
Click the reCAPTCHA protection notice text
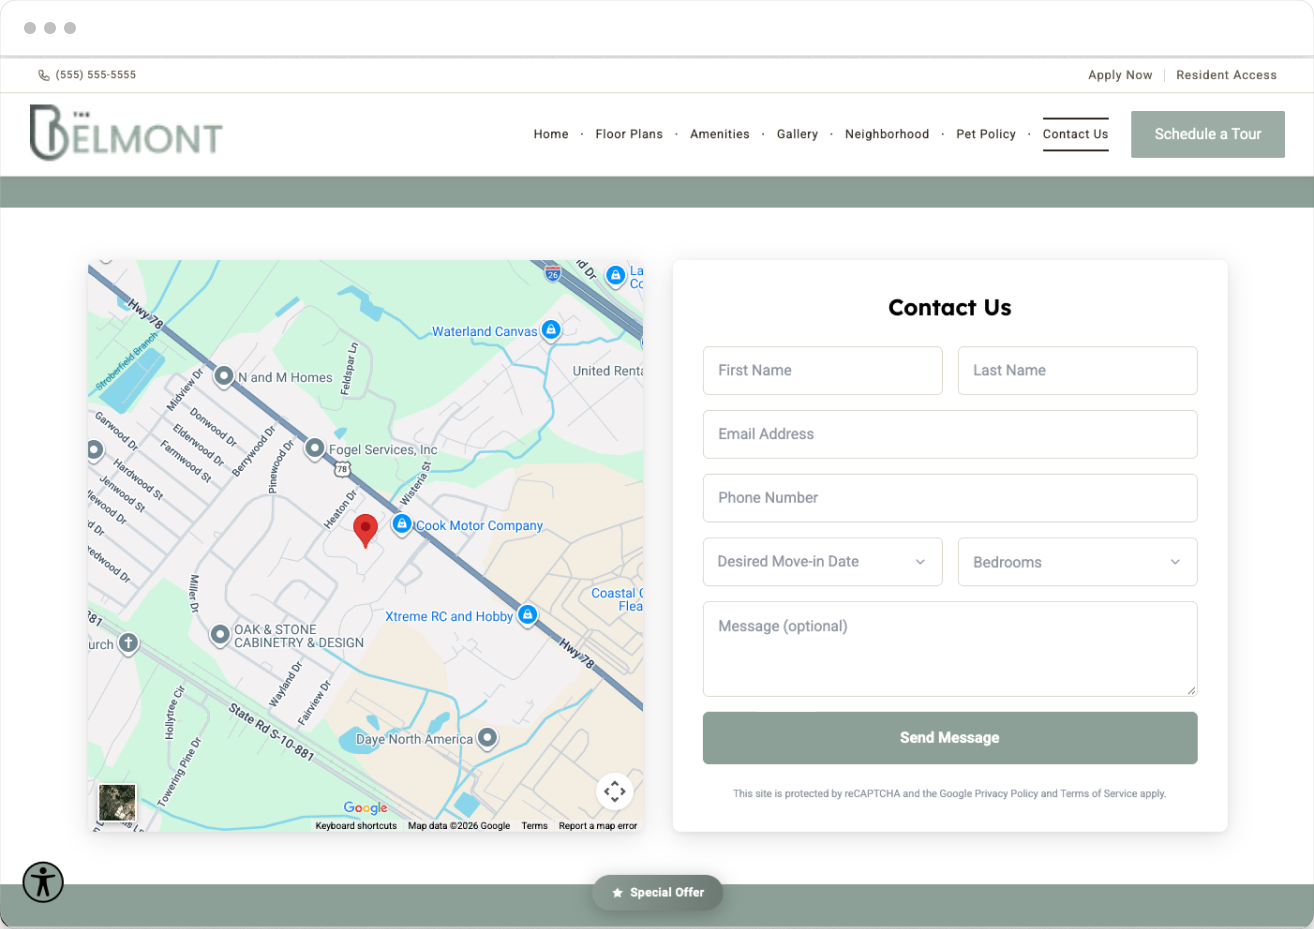click(950, 794)
